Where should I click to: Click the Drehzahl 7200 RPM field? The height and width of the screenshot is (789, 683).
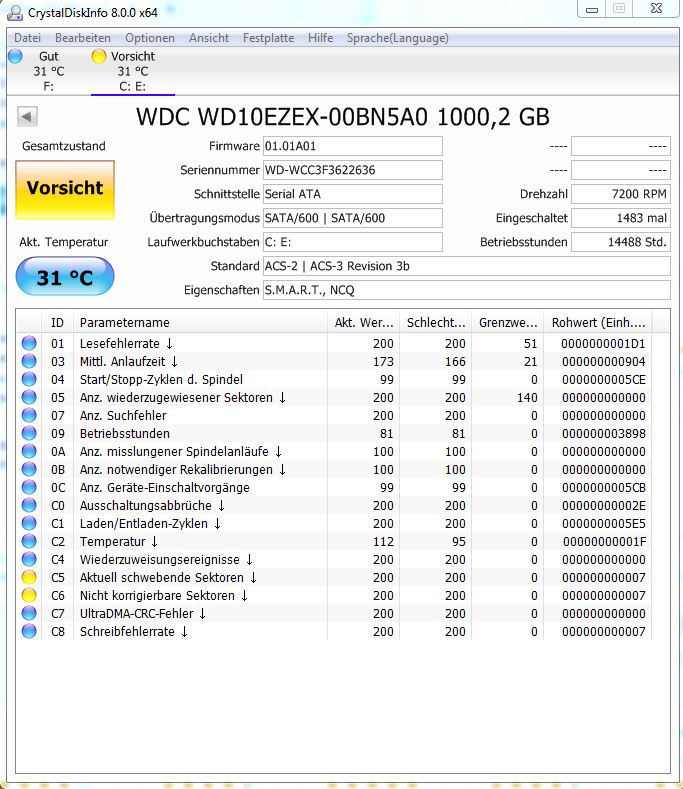621,194
